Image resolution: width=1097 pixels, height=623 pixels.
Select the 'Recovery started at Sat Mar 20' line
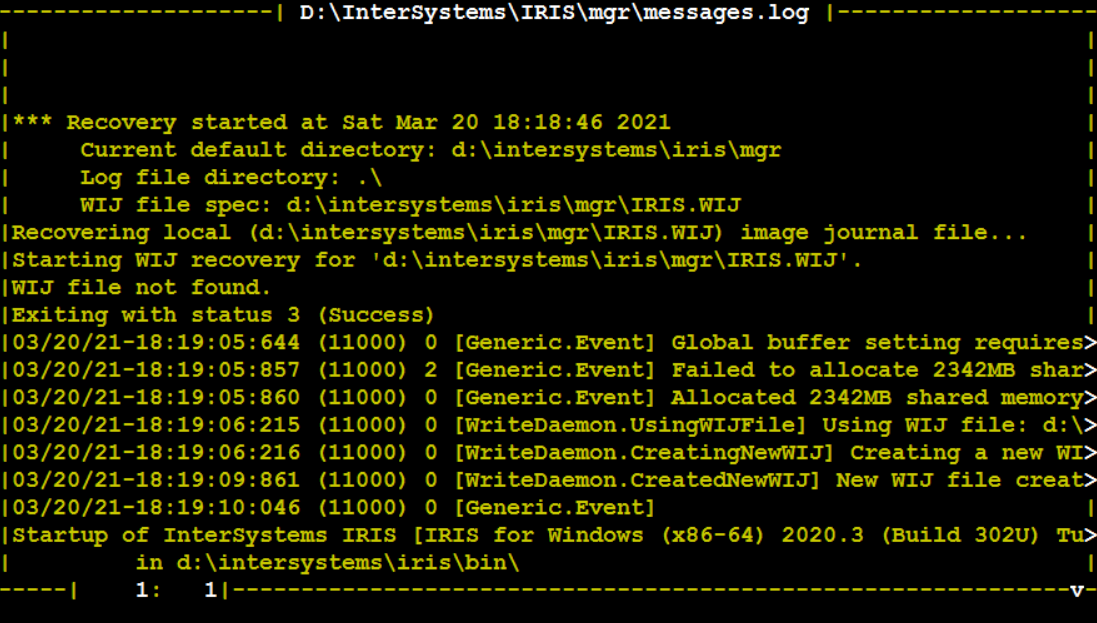(x=341, y=122)
